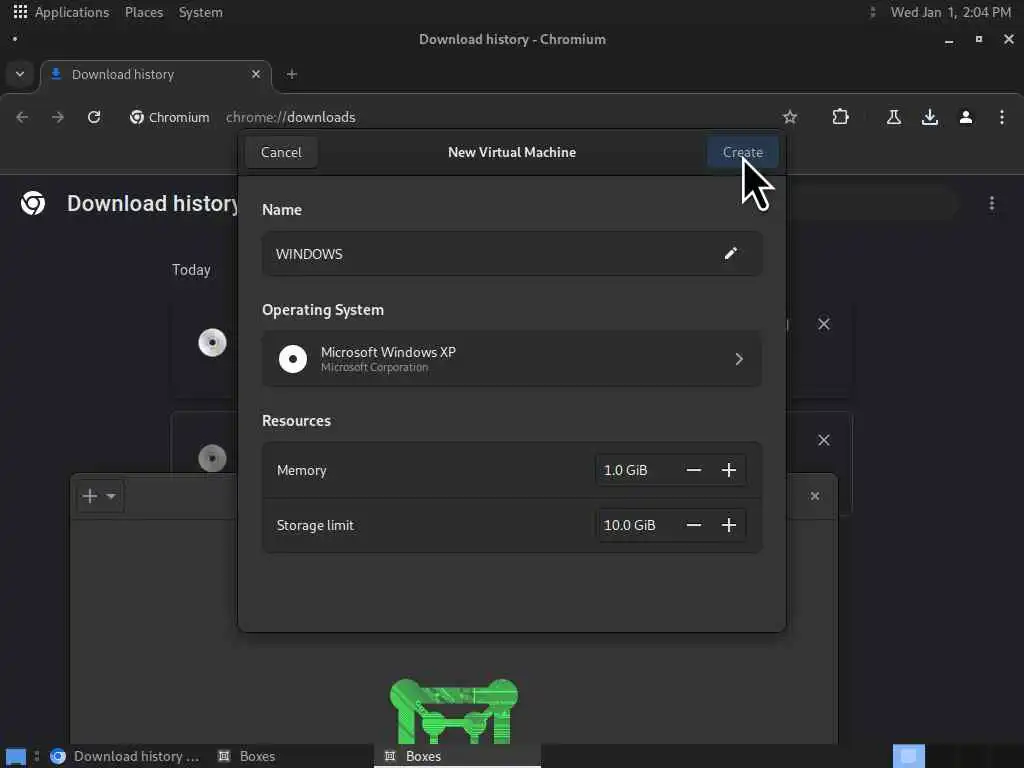
Task: Edit the WINDOWS name field
Action: coord(512,254)
